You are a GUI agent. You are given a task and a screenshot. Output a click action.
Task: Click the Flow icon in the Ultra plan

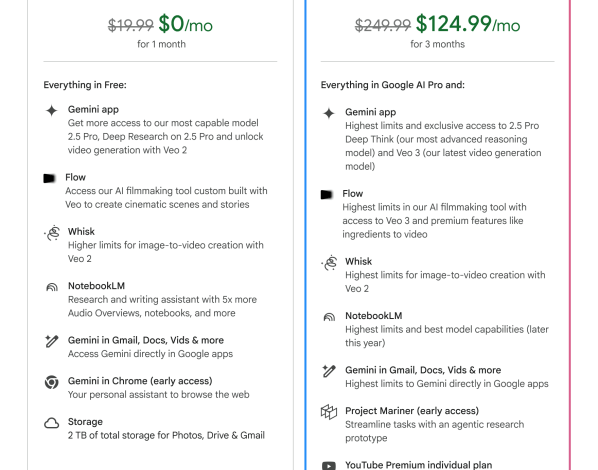(327, 195)
